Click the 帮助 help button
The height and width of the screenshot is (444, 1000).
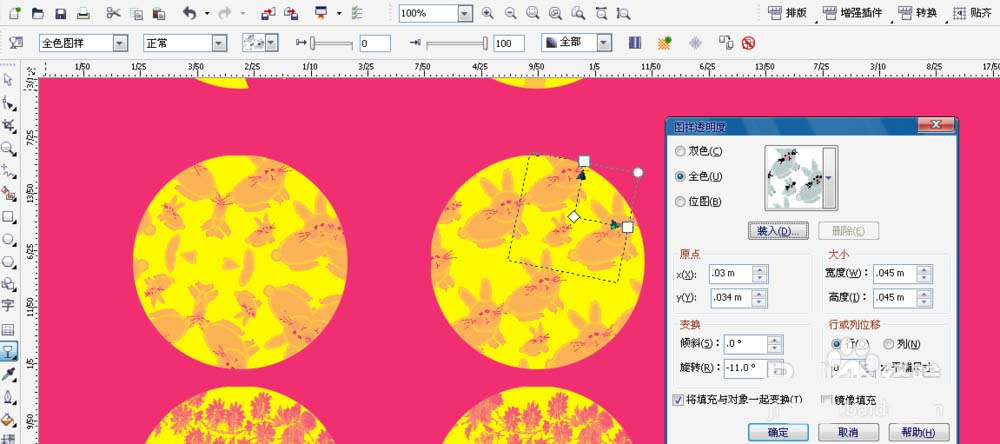[x=919, y=432]
